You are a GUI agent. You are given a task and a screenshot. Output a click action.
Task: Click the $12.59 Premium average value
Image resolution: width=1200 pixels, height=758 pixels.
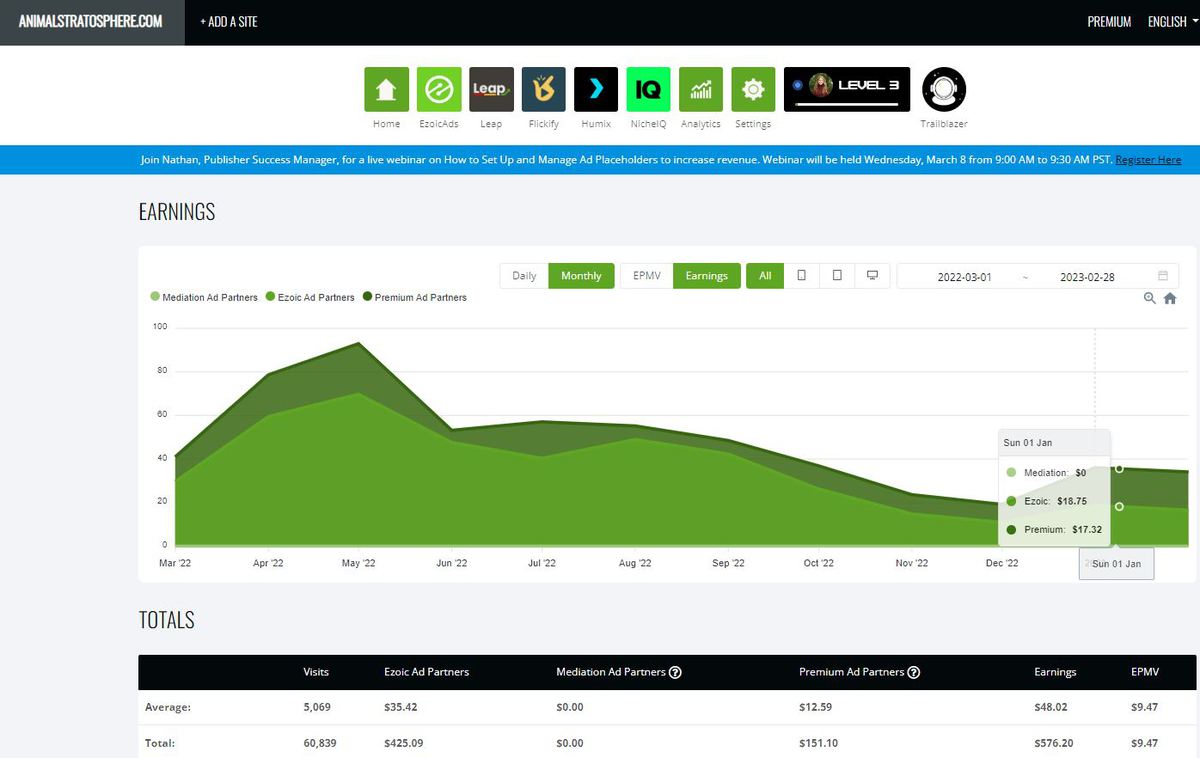click(816, 707)
